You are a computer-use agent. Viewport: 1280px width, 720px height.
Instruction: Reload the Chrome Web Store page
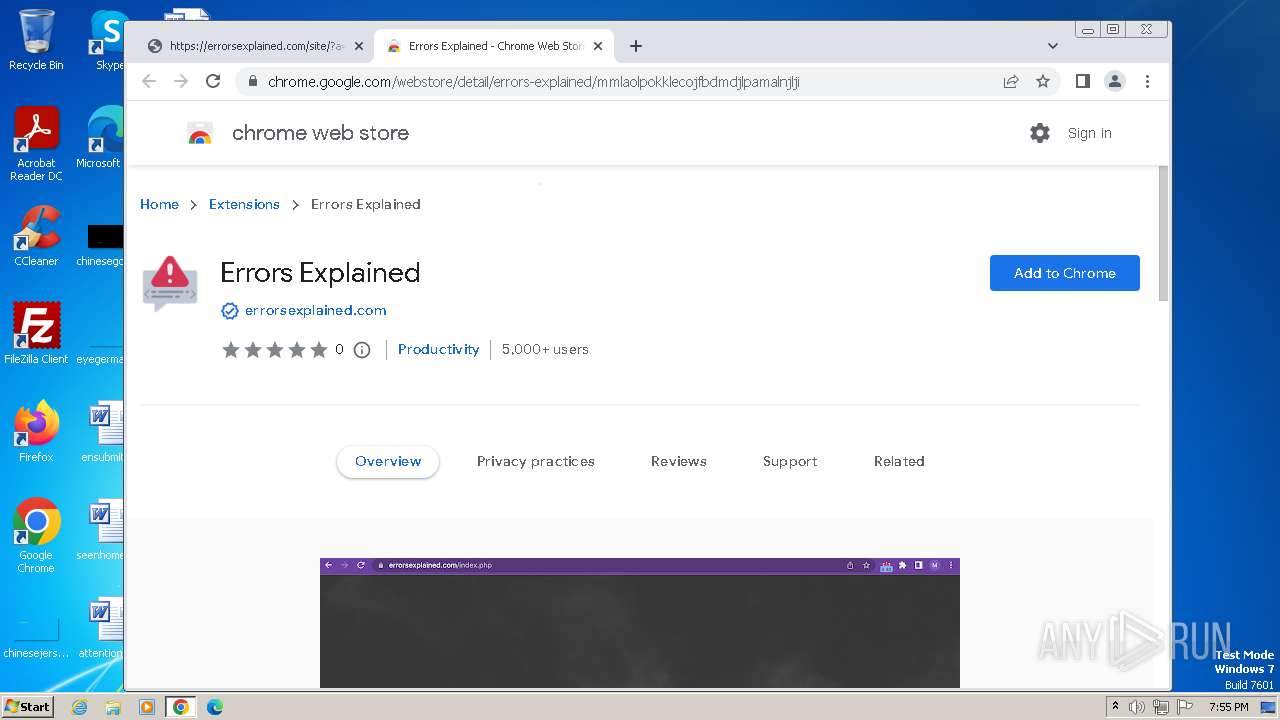213,82
